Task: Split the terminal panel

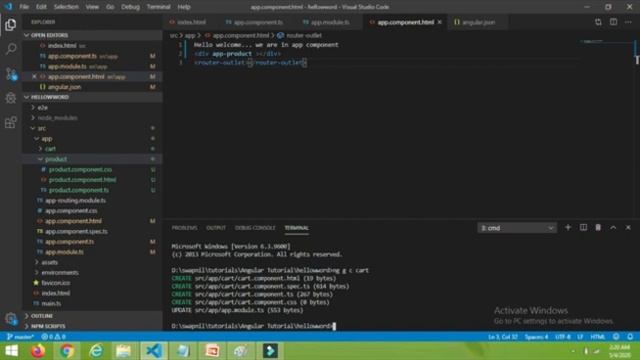Action: 583,227
